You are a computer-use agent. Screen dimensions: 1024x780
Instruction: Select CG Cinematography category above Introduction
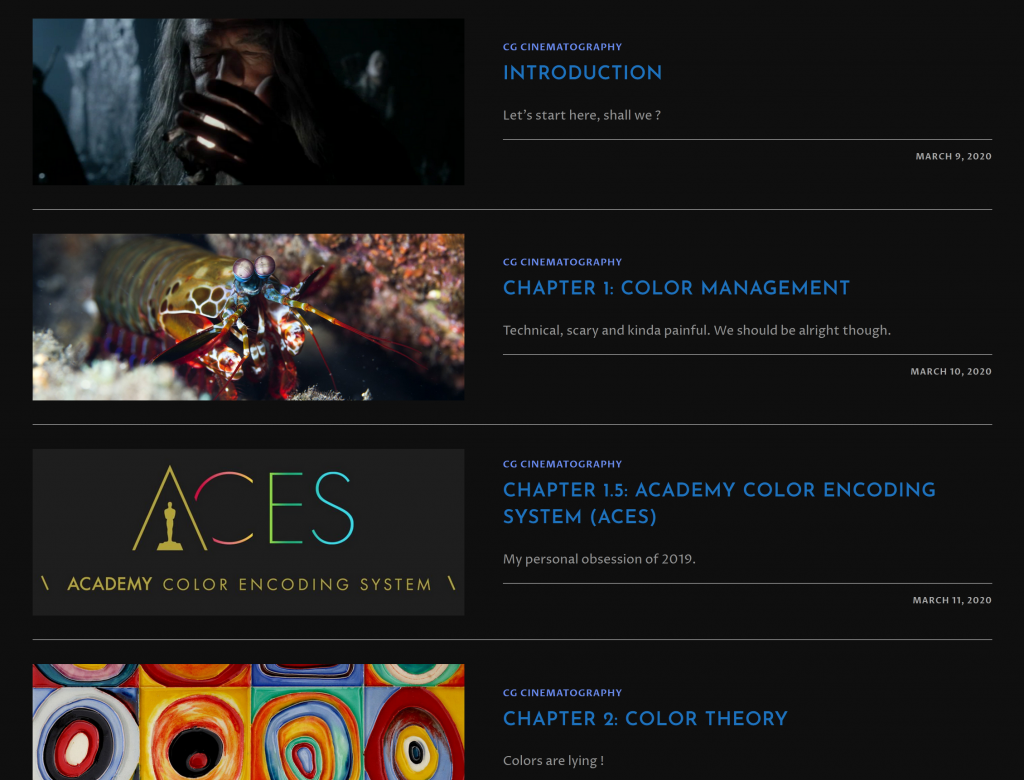point(562,47)
